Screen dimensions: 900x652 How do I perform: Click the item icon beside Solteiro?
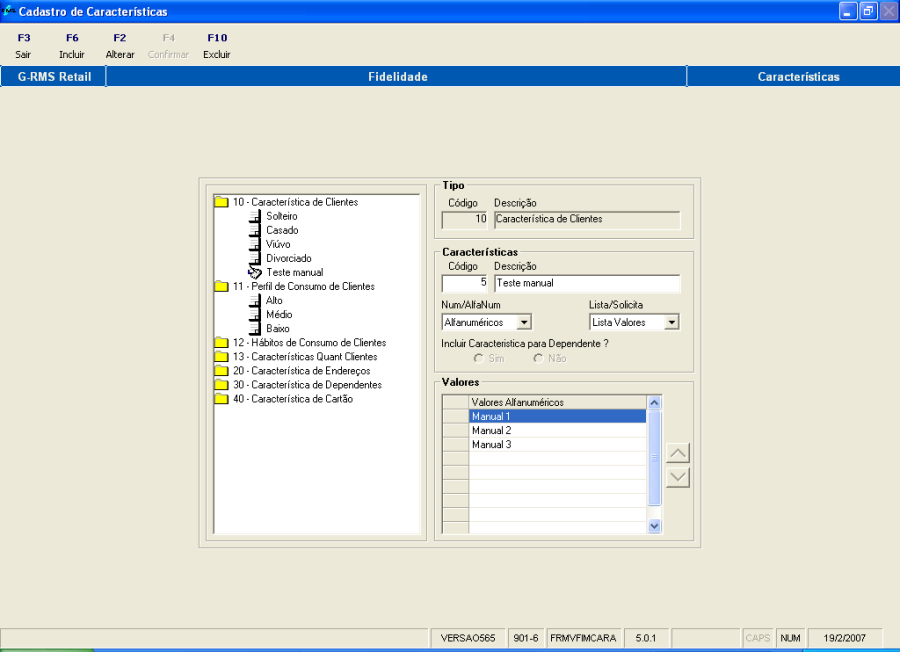(255, 216)
